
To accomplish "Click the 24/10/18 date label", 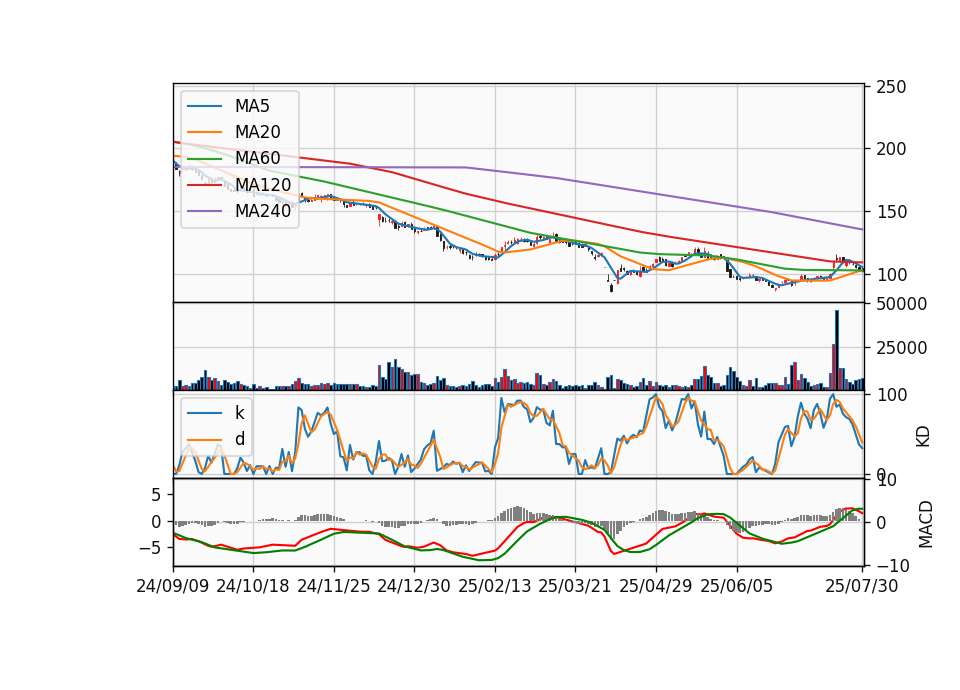I will click(253, 587).
